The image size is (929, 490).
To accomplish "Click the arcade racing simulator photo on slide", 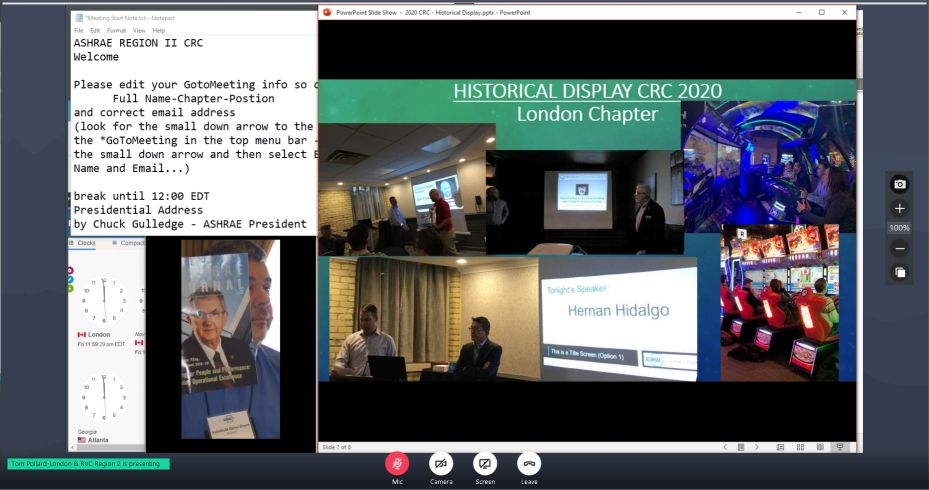I will point(768,166).
